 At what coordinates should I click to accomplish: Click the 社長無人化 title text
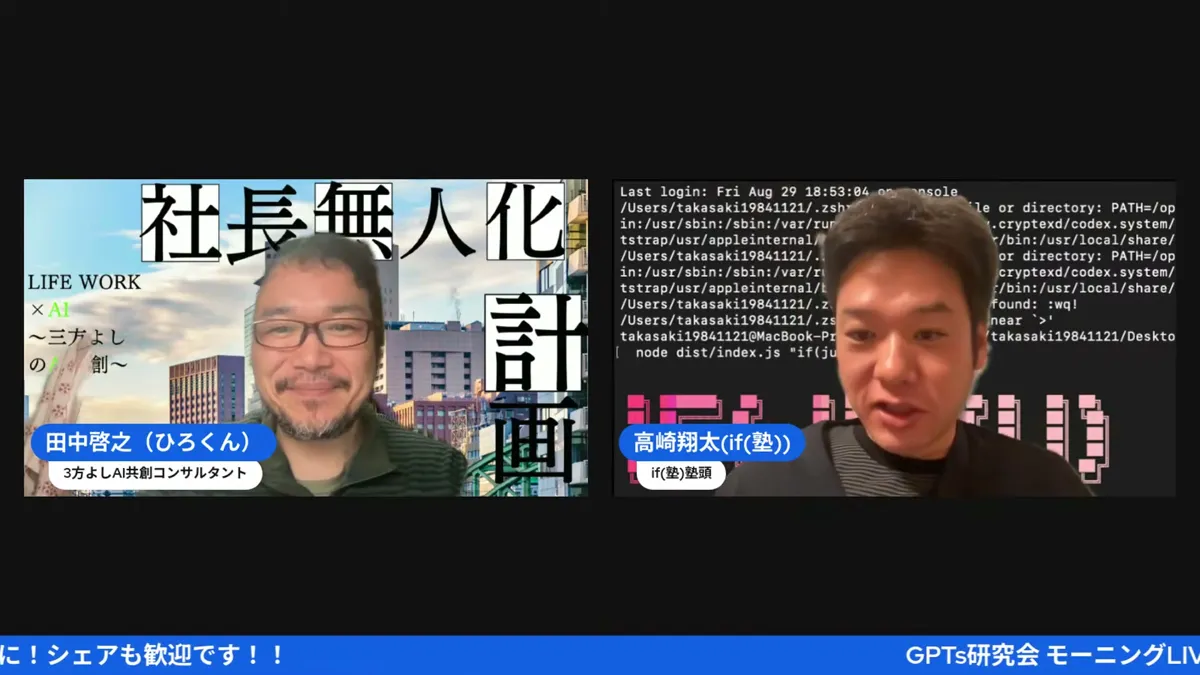pos(352,222)
